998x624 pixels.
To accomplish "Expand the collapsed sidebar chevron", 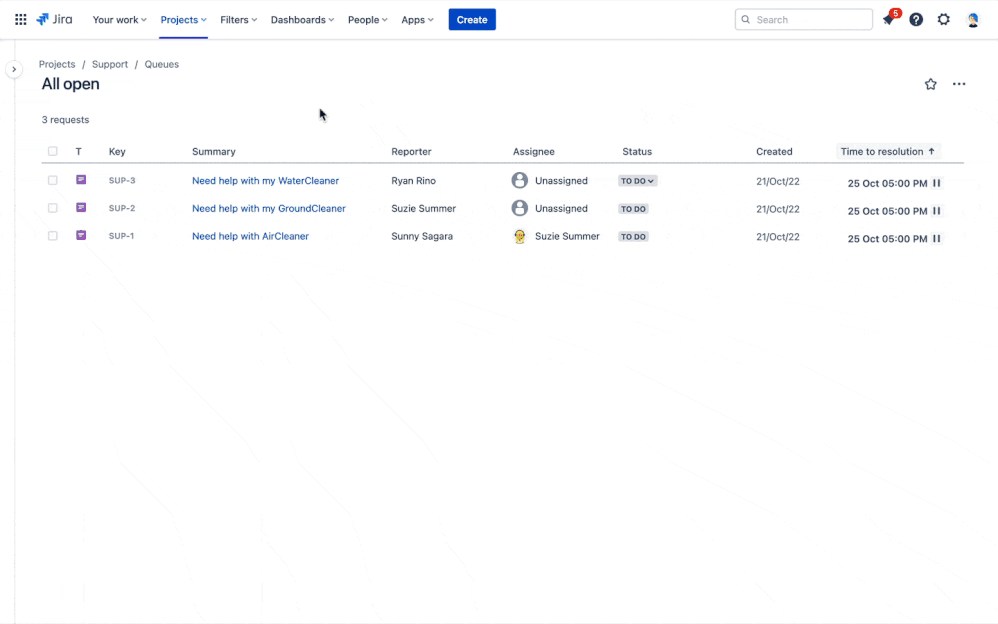I will pos(14,69).
